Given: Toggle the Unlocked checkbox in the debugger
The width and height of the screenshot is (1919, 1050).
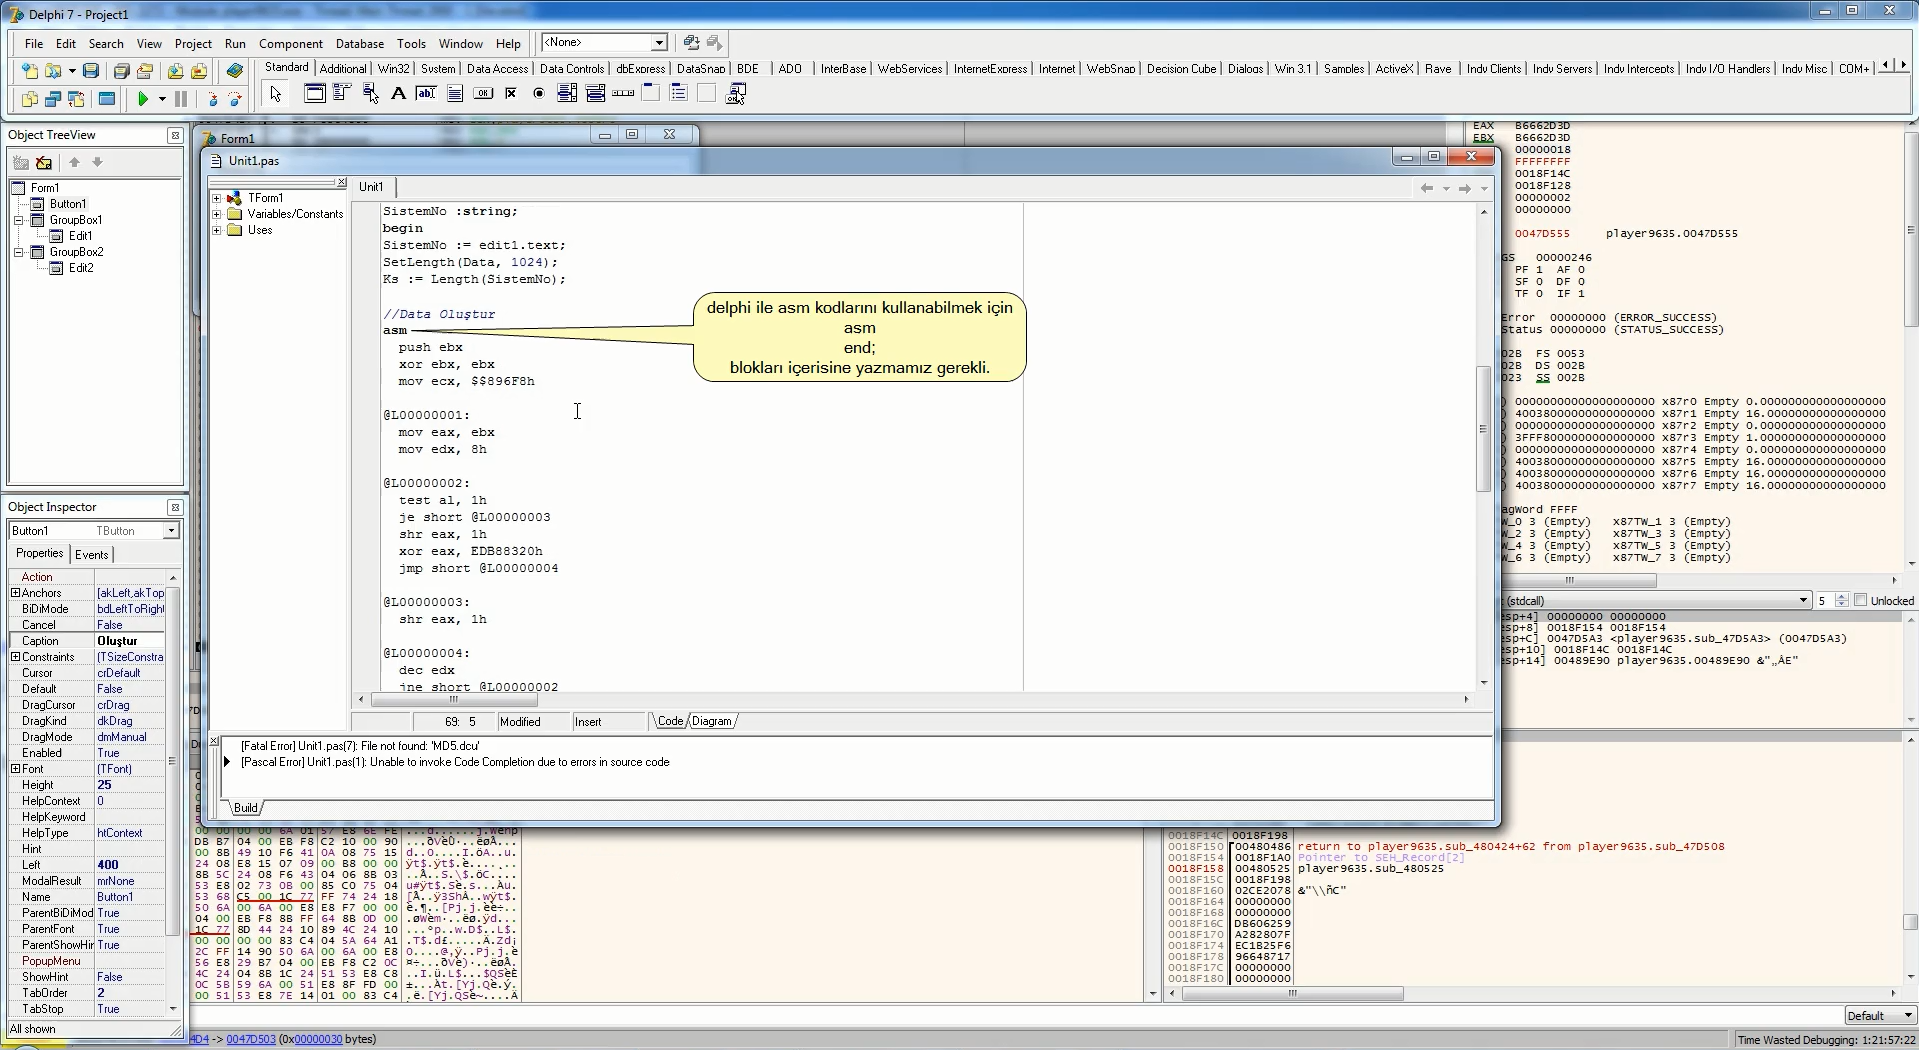Looking at the screenshot, I should [x=1860, y=600].
